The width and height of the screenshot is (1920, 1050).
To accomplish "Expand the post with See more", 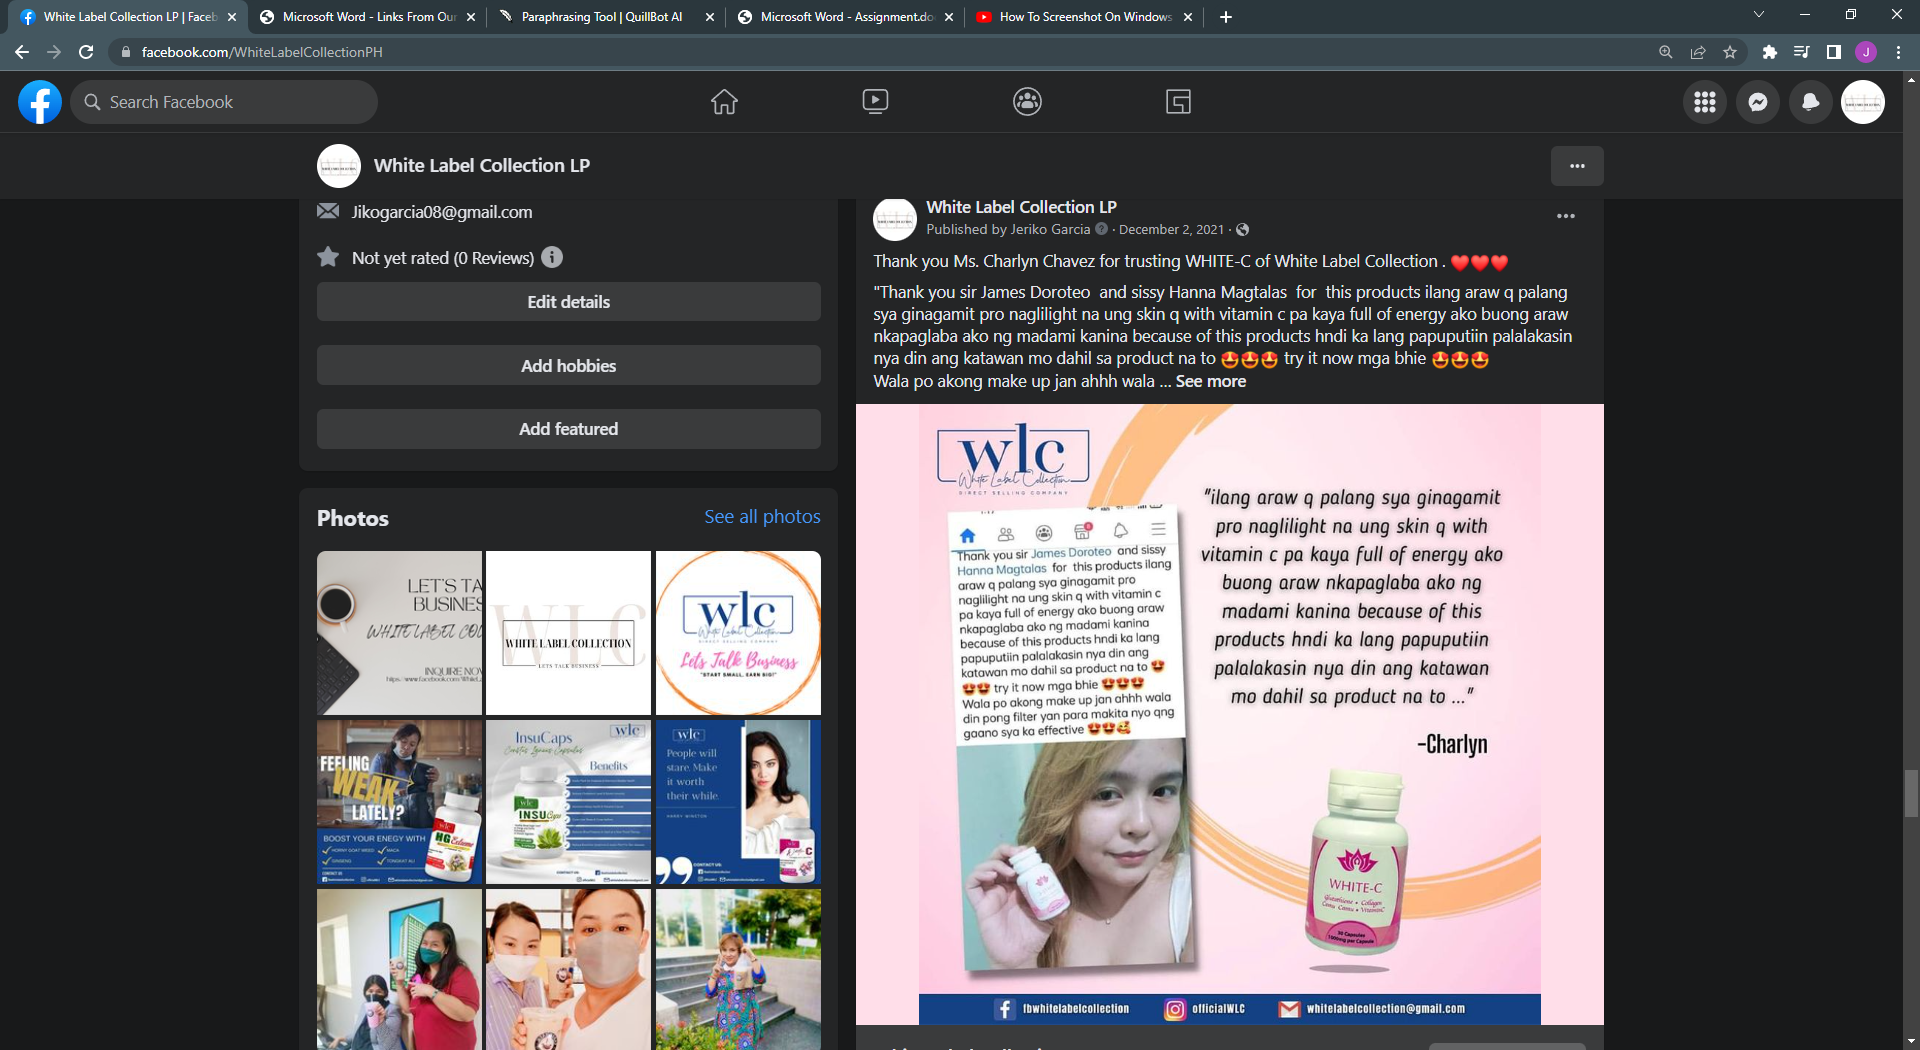I will 1209,381.
